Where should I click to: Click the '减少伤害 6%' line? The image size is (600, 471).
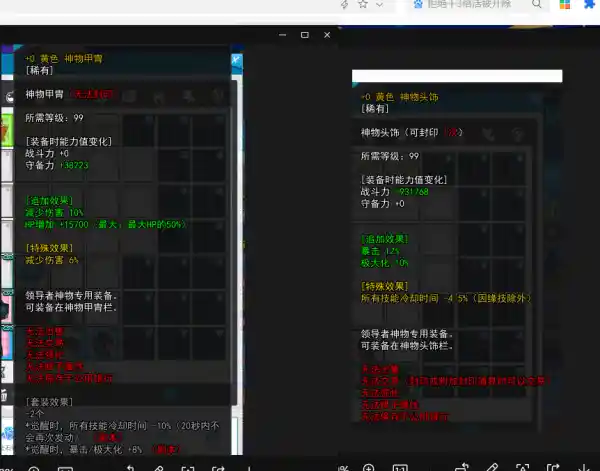52,260
